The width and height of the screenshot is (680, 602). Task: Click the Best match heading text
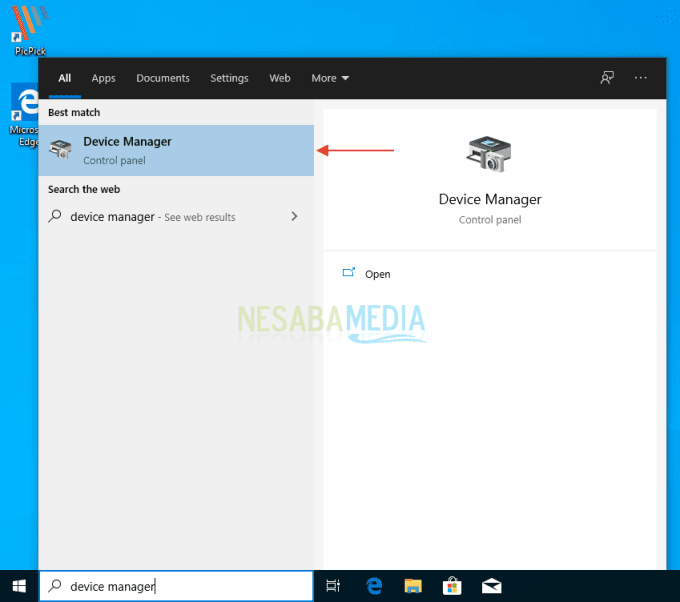[x=74, y=112]
